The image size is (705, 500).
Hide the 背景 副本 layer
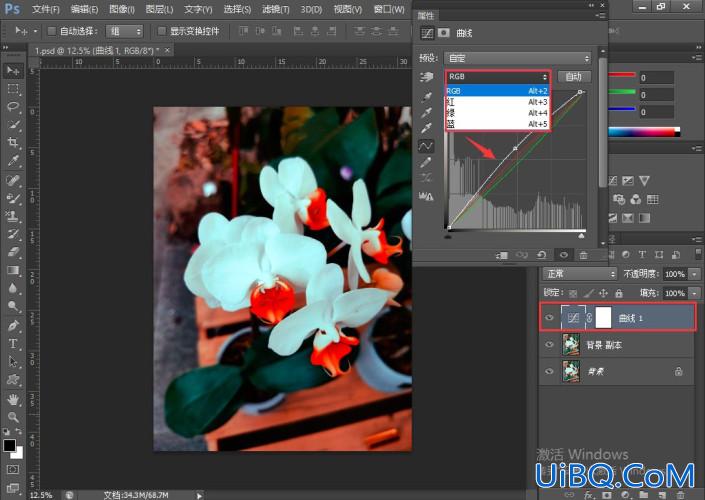pyautogui.click(x=549, y=345)
